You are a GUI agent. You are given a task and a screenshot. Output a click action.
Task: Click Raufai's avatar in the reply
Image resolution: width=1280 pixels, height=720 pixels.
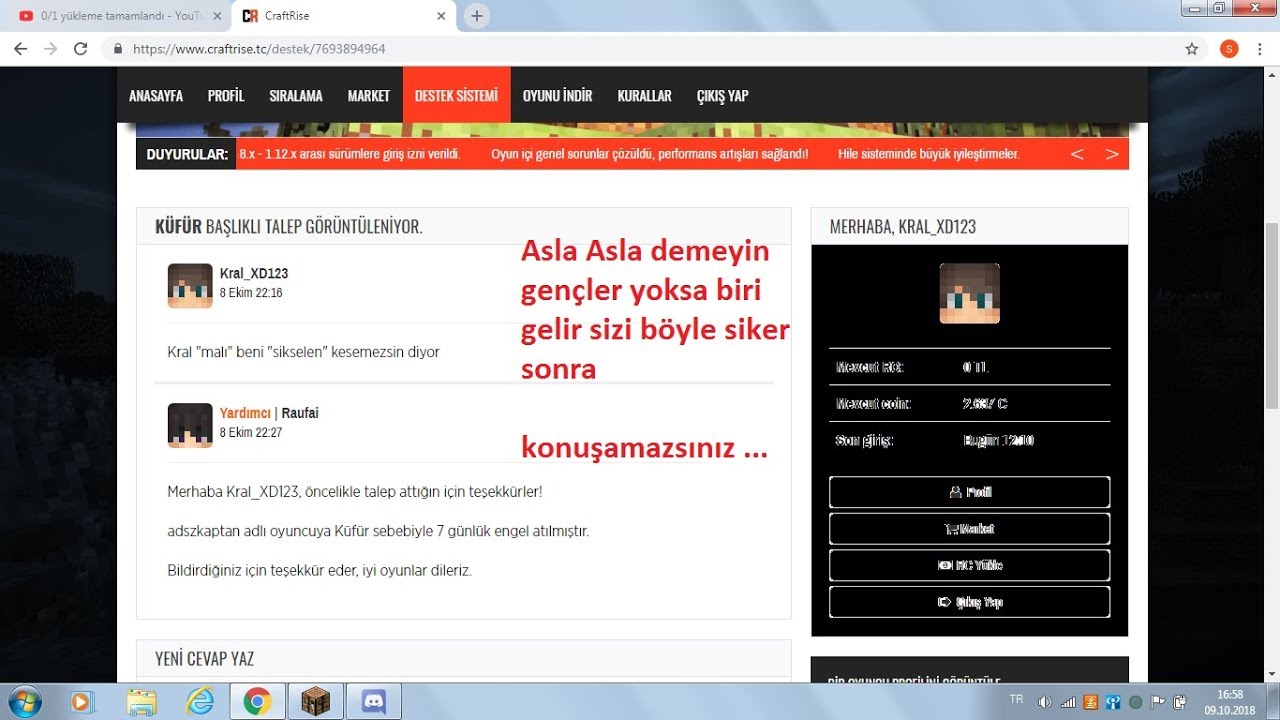[x=190, y=425]
